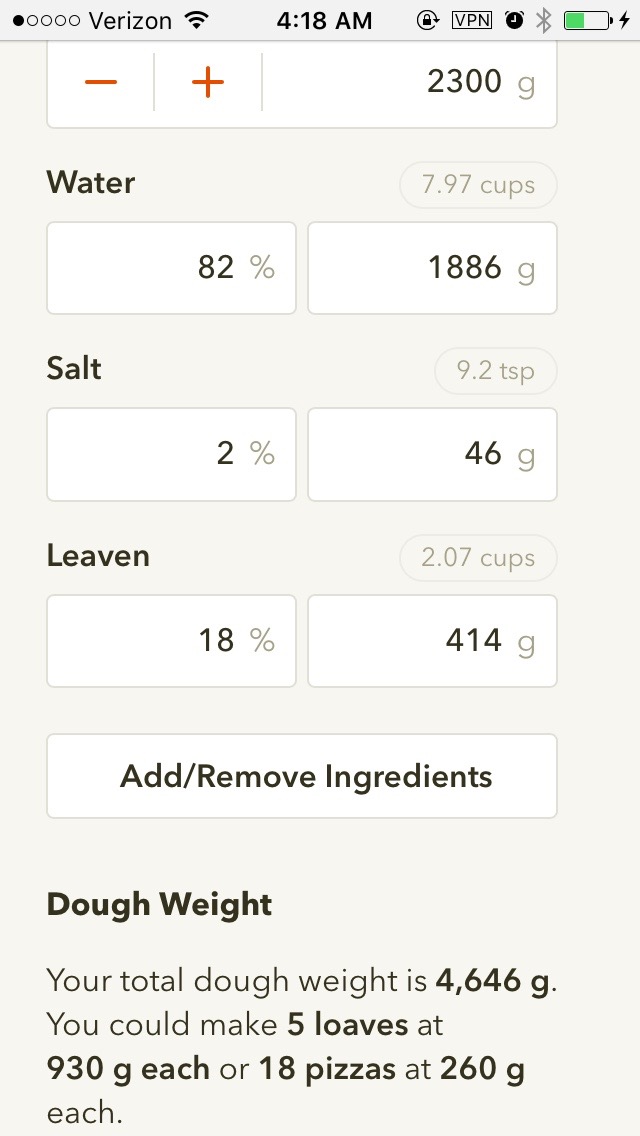Viewport: 640px width, 1136px height.
Task: Edit leaven weight field showing 414 g
Action: [x=432, y=640]
